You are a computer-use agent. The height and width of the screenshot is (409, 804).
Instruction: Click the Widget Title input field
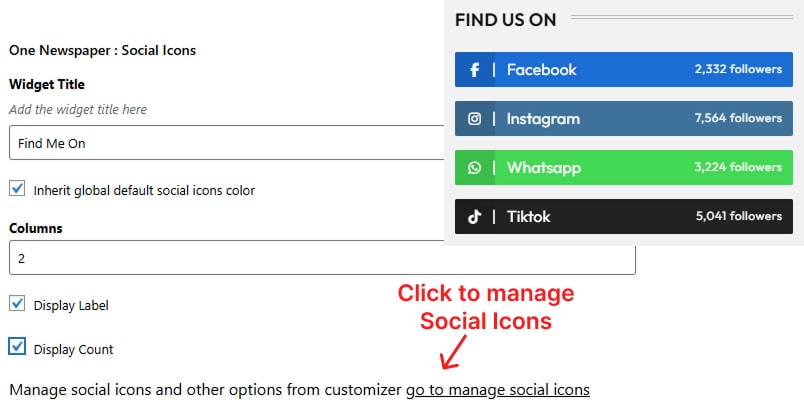pyautogui.click(x=225, y=143)
